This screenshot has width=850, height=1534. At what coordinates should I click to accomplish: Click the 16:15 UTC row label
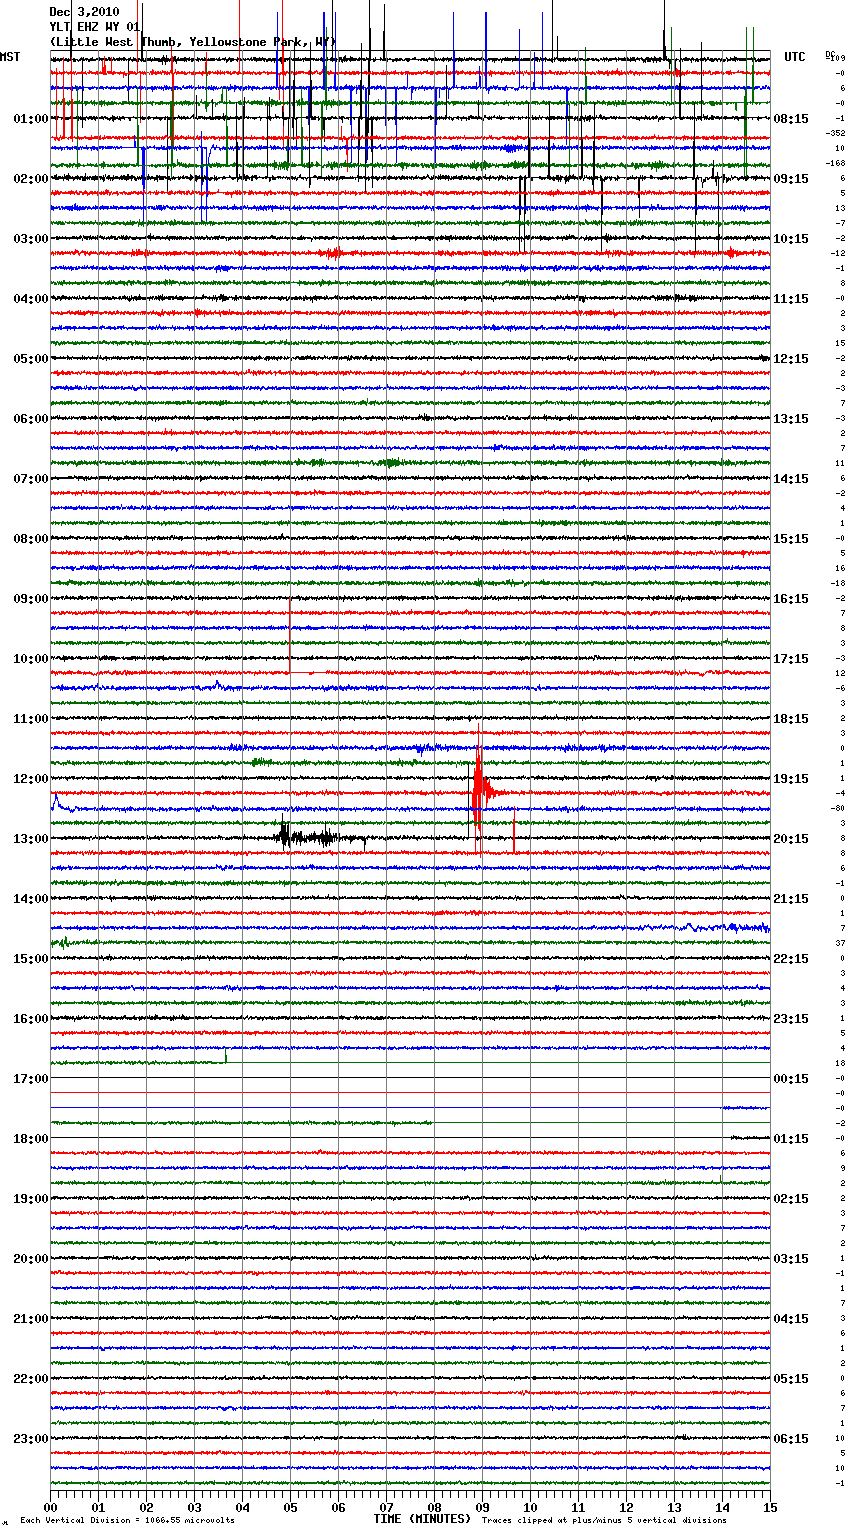pyautogui.click(x=791, y=598)
